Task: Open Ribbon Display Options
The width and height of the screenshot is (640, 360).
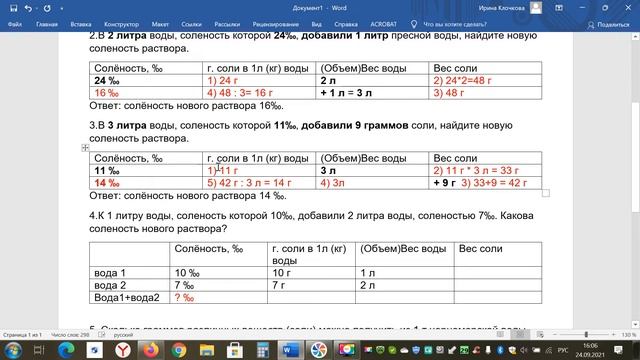Action: (559, 8)
